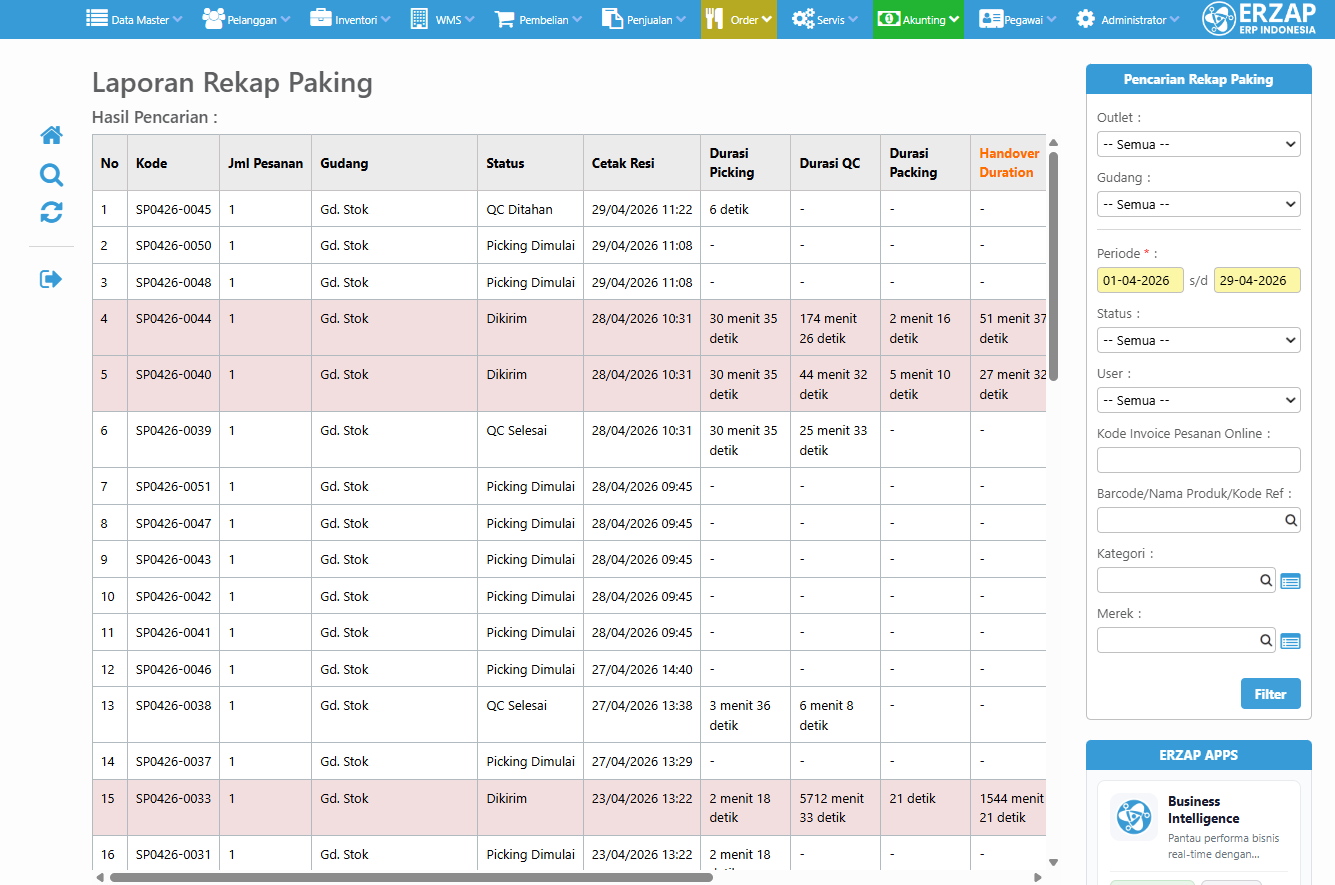Expand Pelanggan menu chevron

coord(285,19)
